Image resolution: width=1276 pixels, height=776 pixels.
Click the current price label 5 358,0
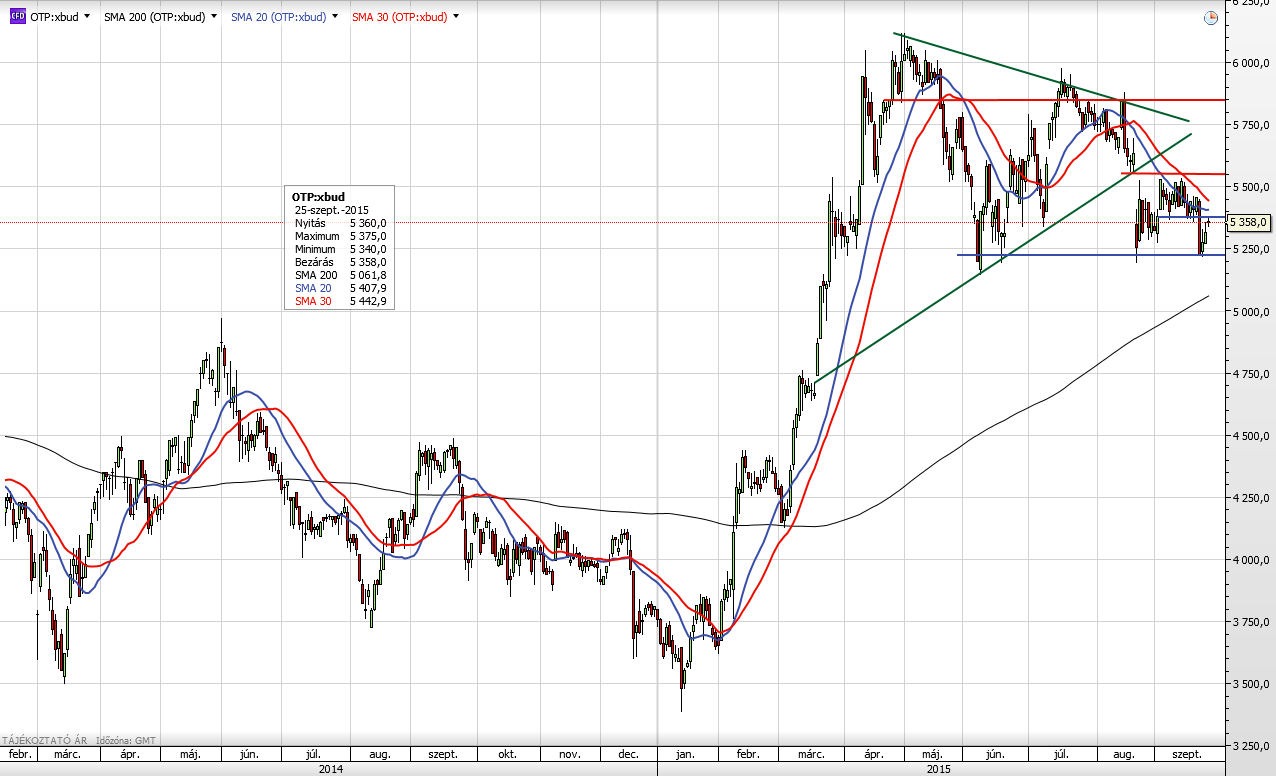[1248, 222]
